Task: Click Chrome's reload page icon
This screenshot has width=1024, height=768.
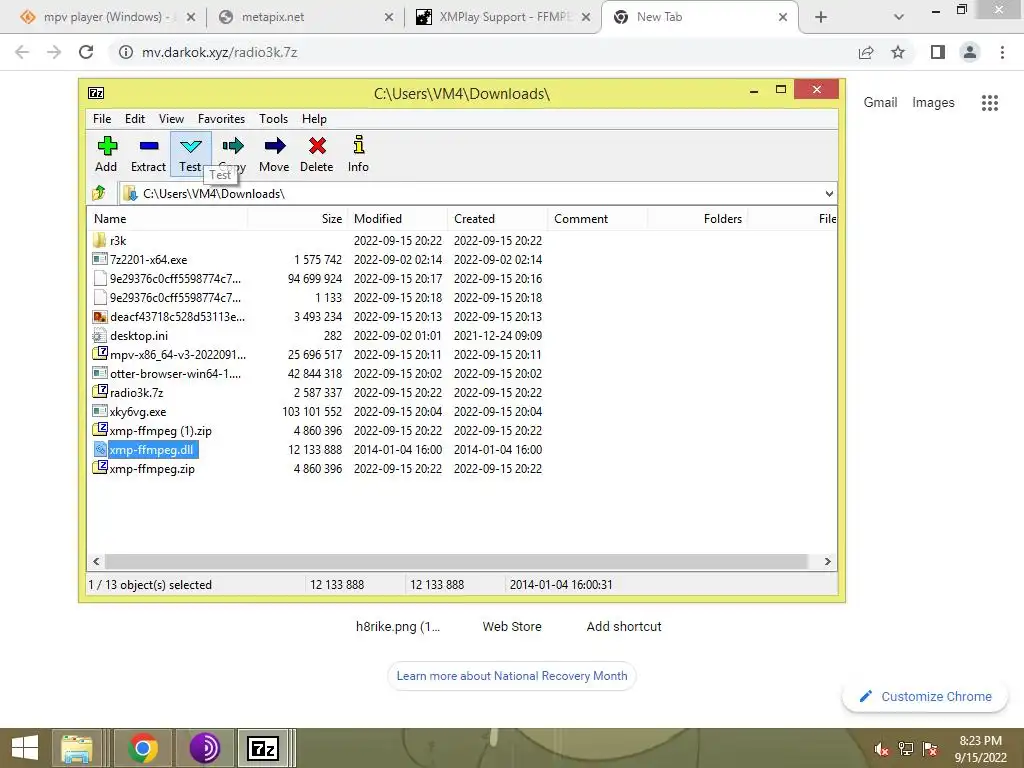Action: click(86, 52)
